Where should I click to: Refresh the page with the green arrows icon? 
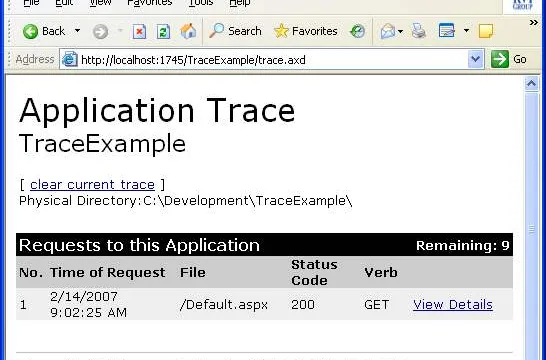163,32
